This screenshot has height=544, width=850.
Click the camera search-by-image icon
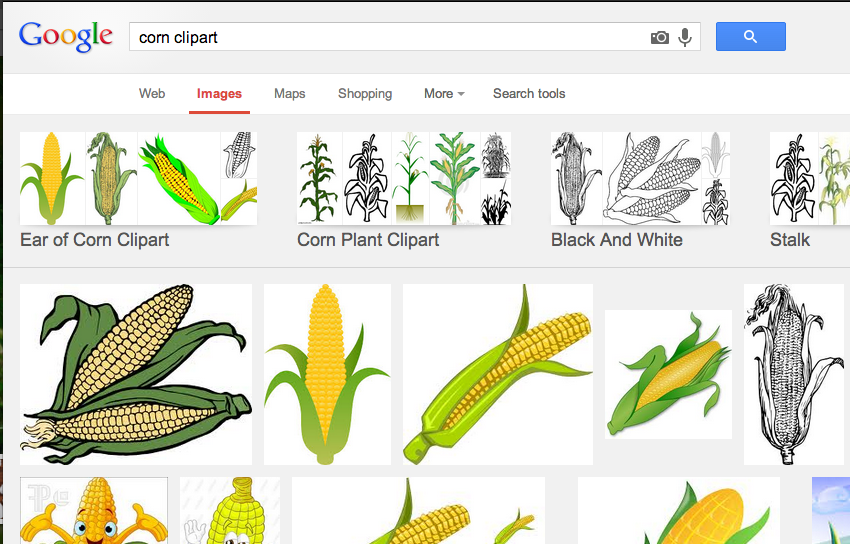(659, 37)
